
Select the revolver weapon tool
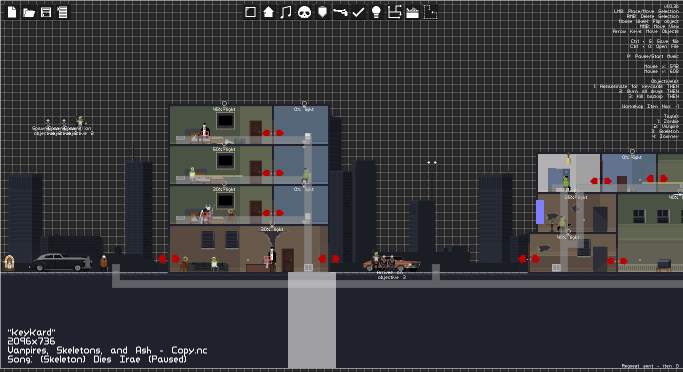(340, 12)
